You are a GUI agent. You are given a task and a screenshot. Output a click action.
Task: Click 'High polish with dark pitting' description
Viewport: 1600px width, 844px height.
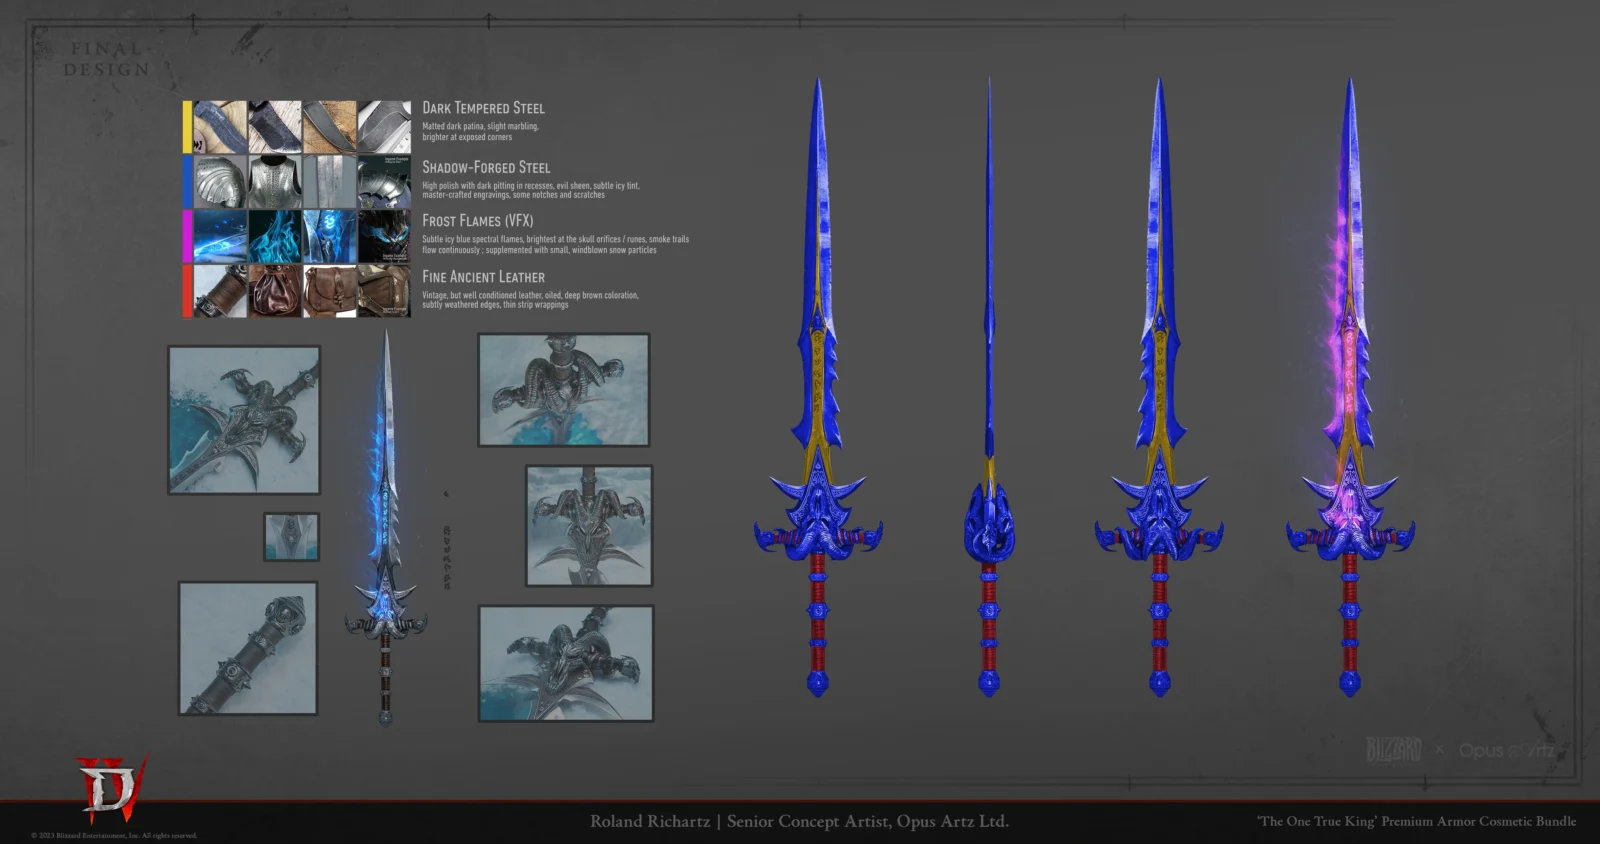530,190
